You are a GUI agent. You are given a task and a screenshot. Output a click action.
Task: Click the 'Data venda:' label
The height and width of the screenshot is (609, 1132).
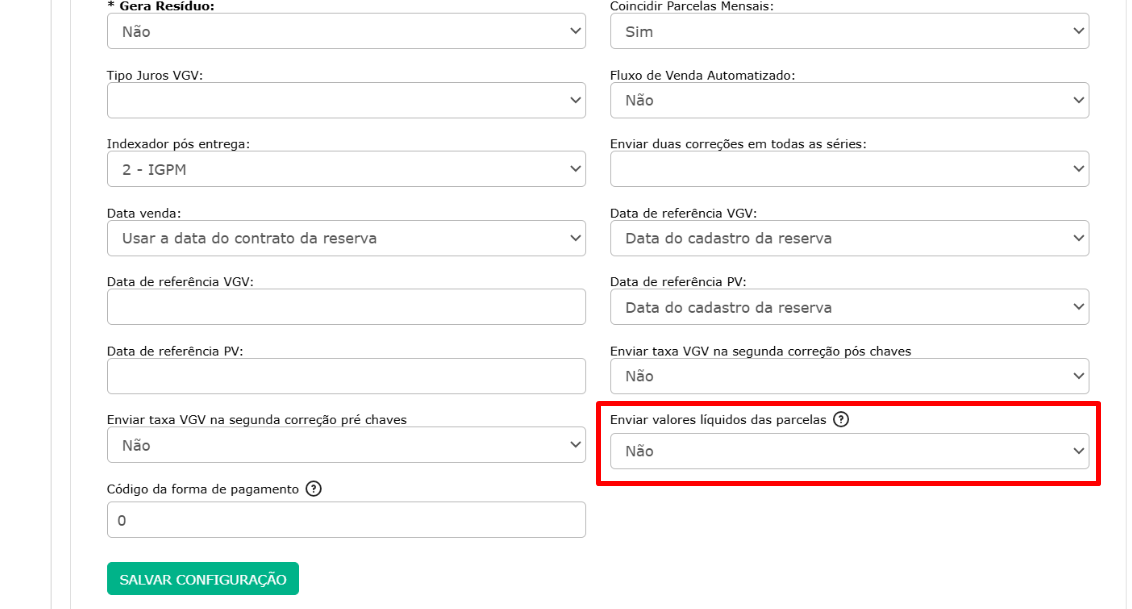click(144, 213)
